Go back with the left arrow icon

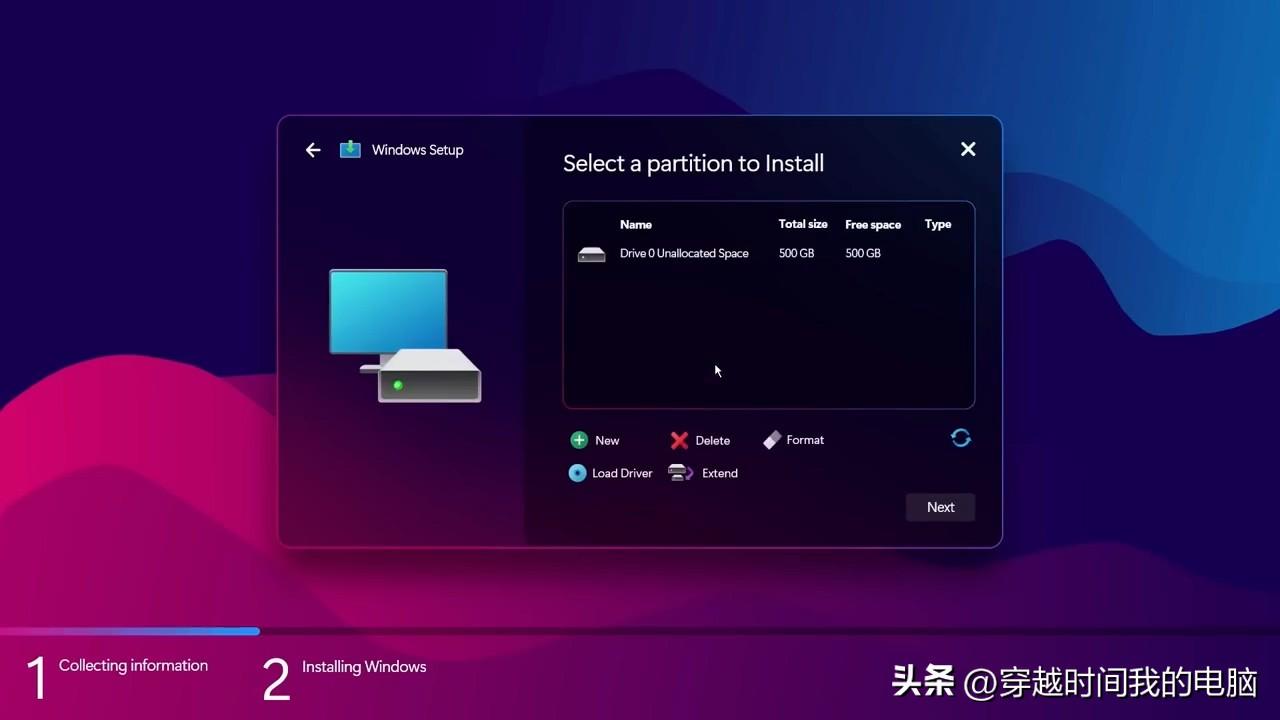pyautogui.click(x=313, y=150)
